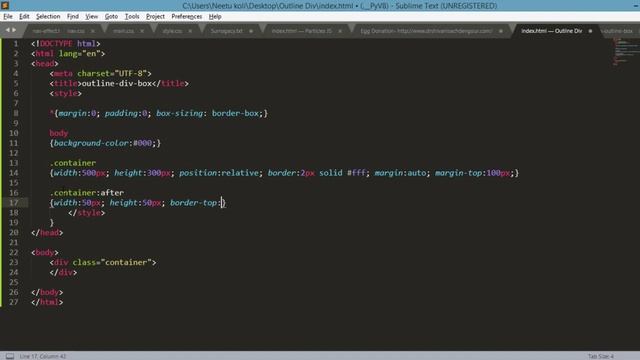Image resolution: width=640 pixels, height=360 pixels.
Task: Click the 'border-top' property on line 17
Action: click(x=193, y=202)
